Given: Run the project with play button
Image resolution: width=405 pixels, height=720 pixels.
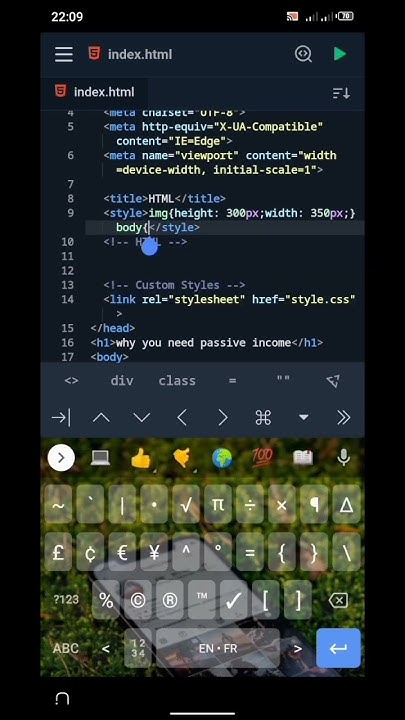Looking at the screenshot, I should coord(340,54).
